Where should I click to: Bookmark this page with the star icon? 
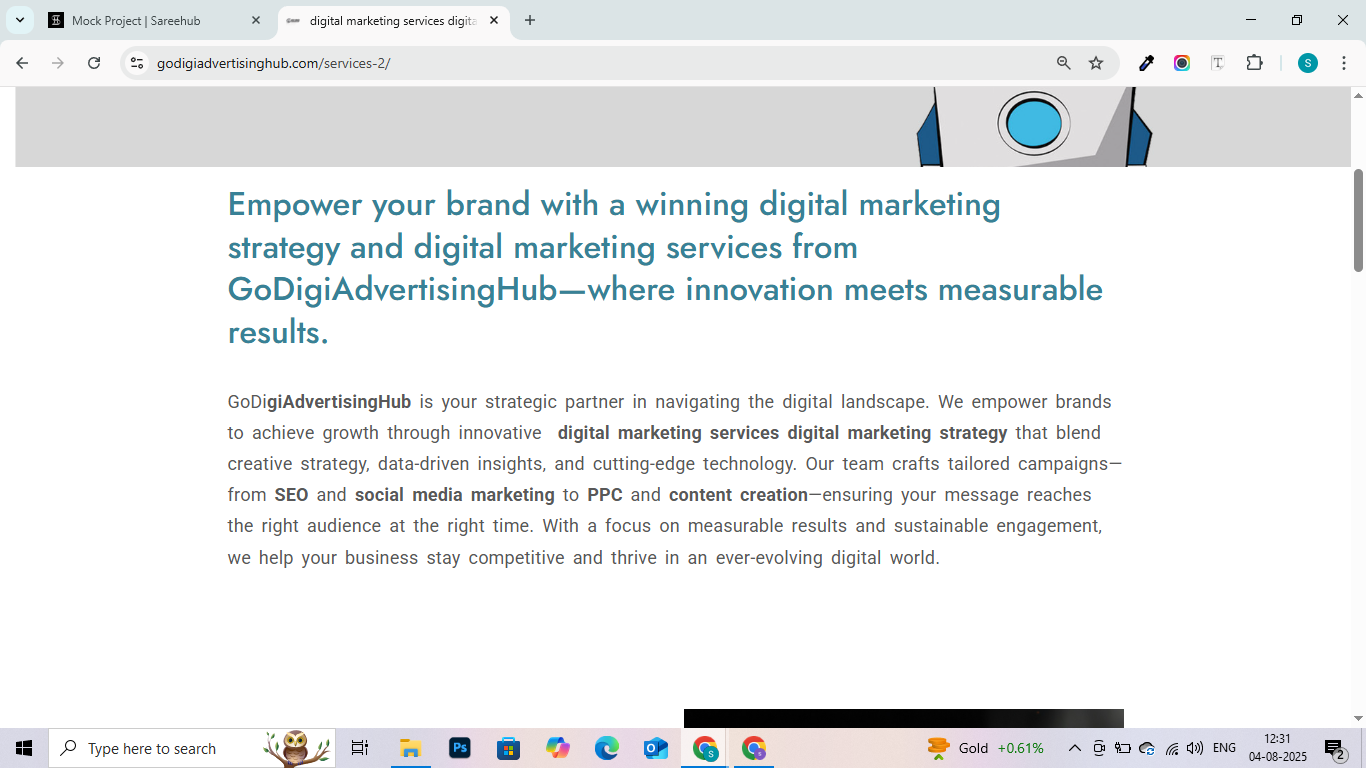point(1096,63)
